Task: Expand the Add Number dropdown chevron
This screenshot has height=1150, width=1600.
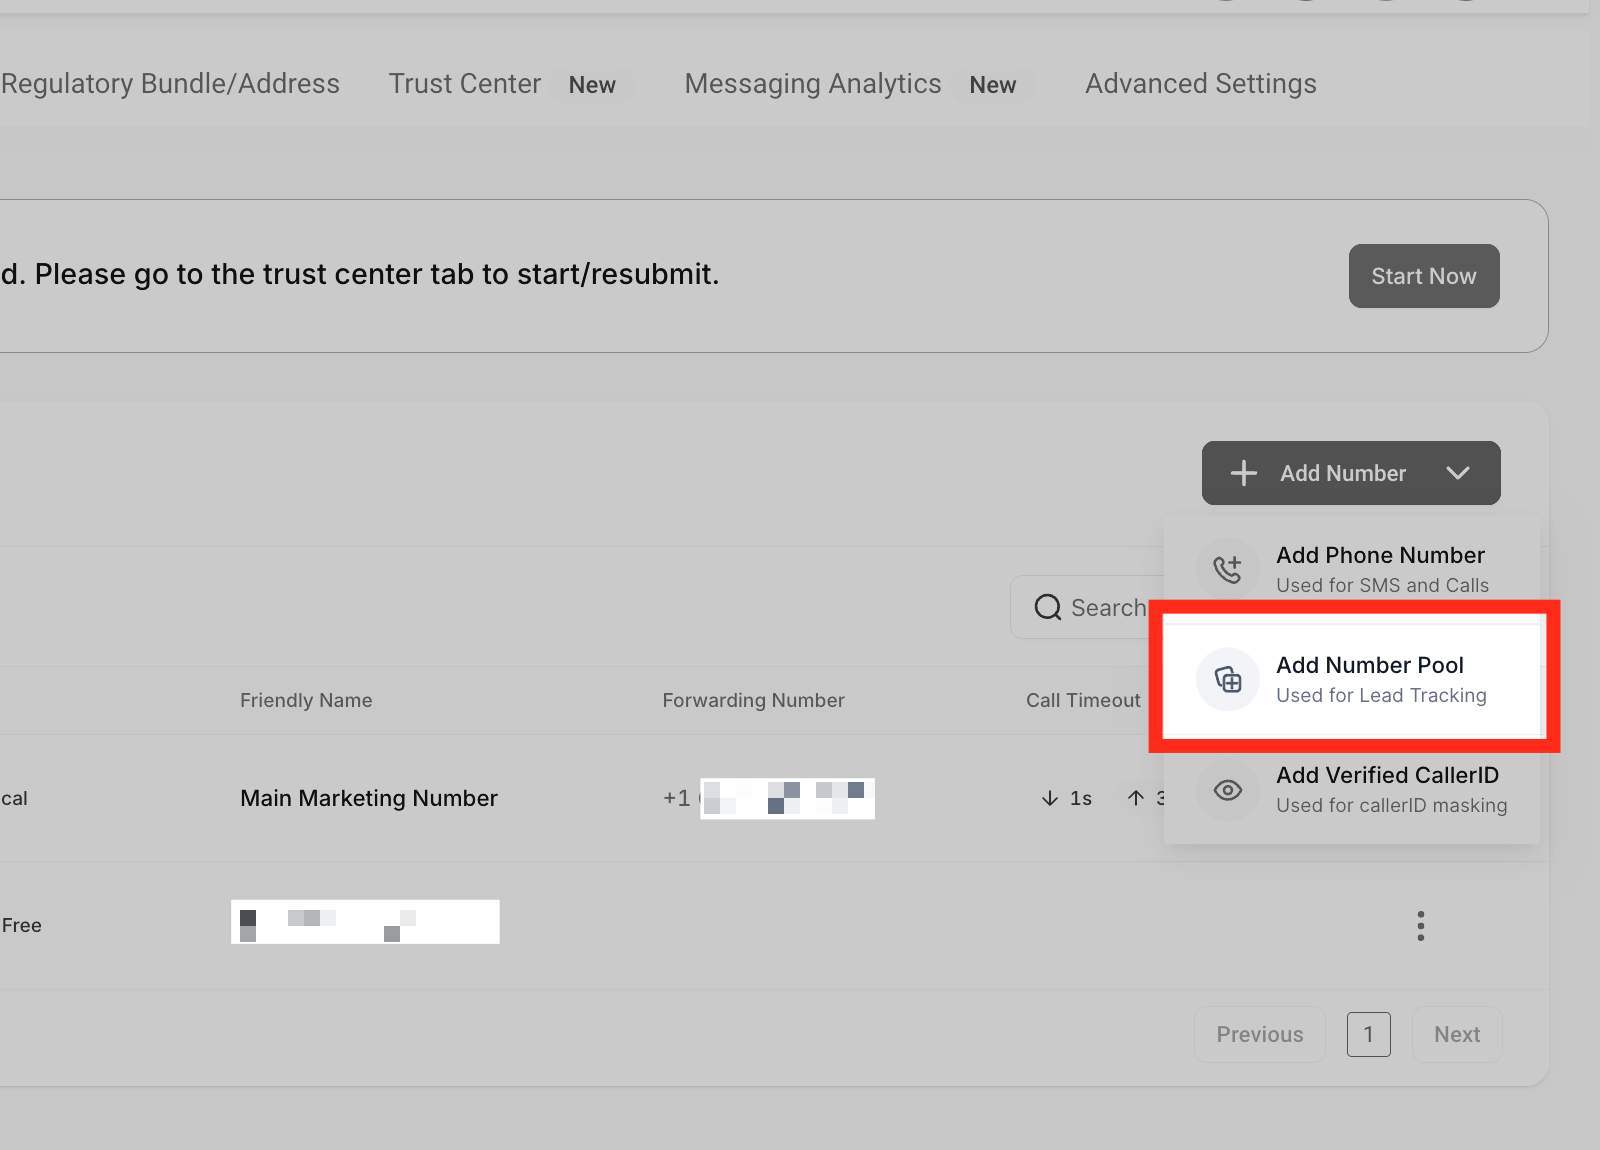Action: click(1458, 473)
